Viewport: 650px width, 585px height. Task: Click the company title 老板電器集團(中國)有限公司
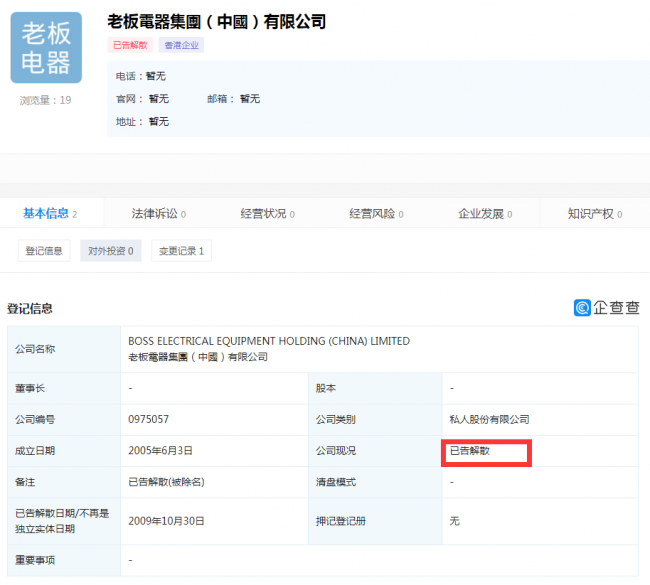[217, 22]
